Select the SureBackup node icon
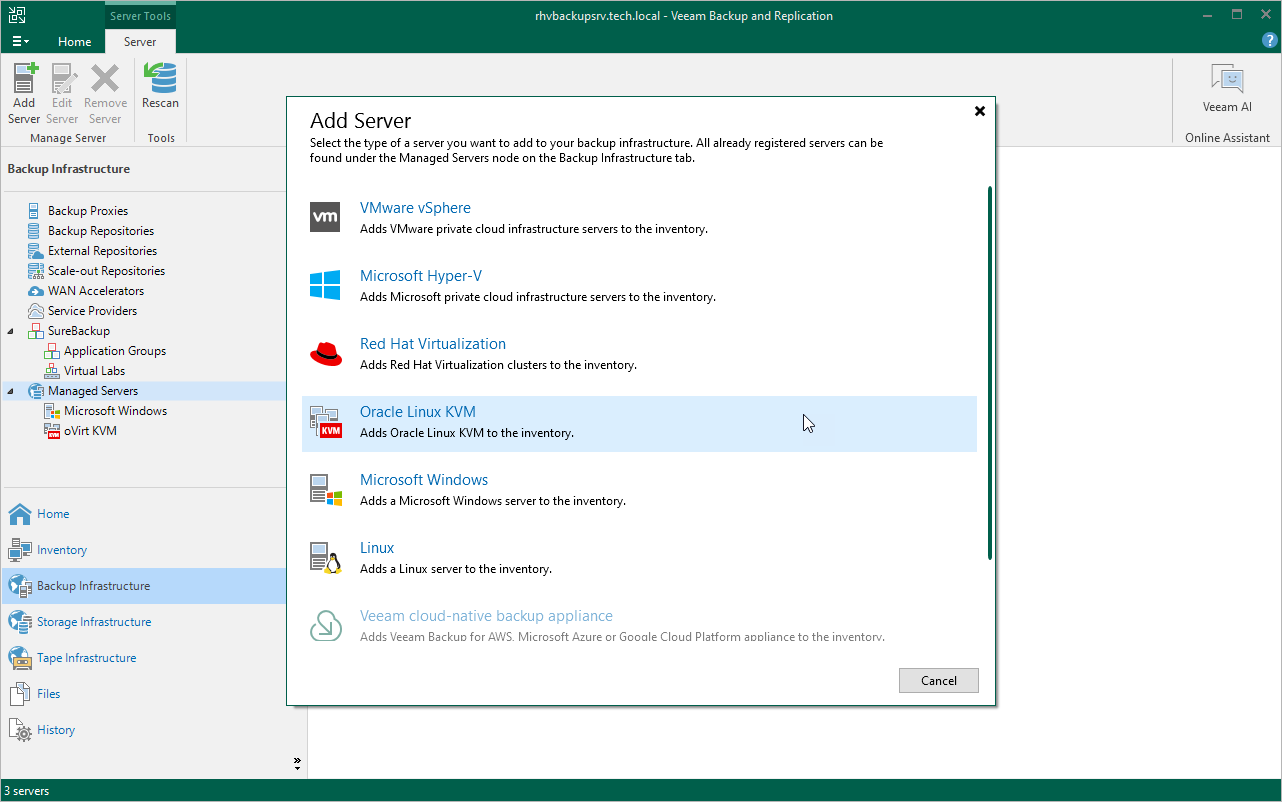 pos(36,331)
